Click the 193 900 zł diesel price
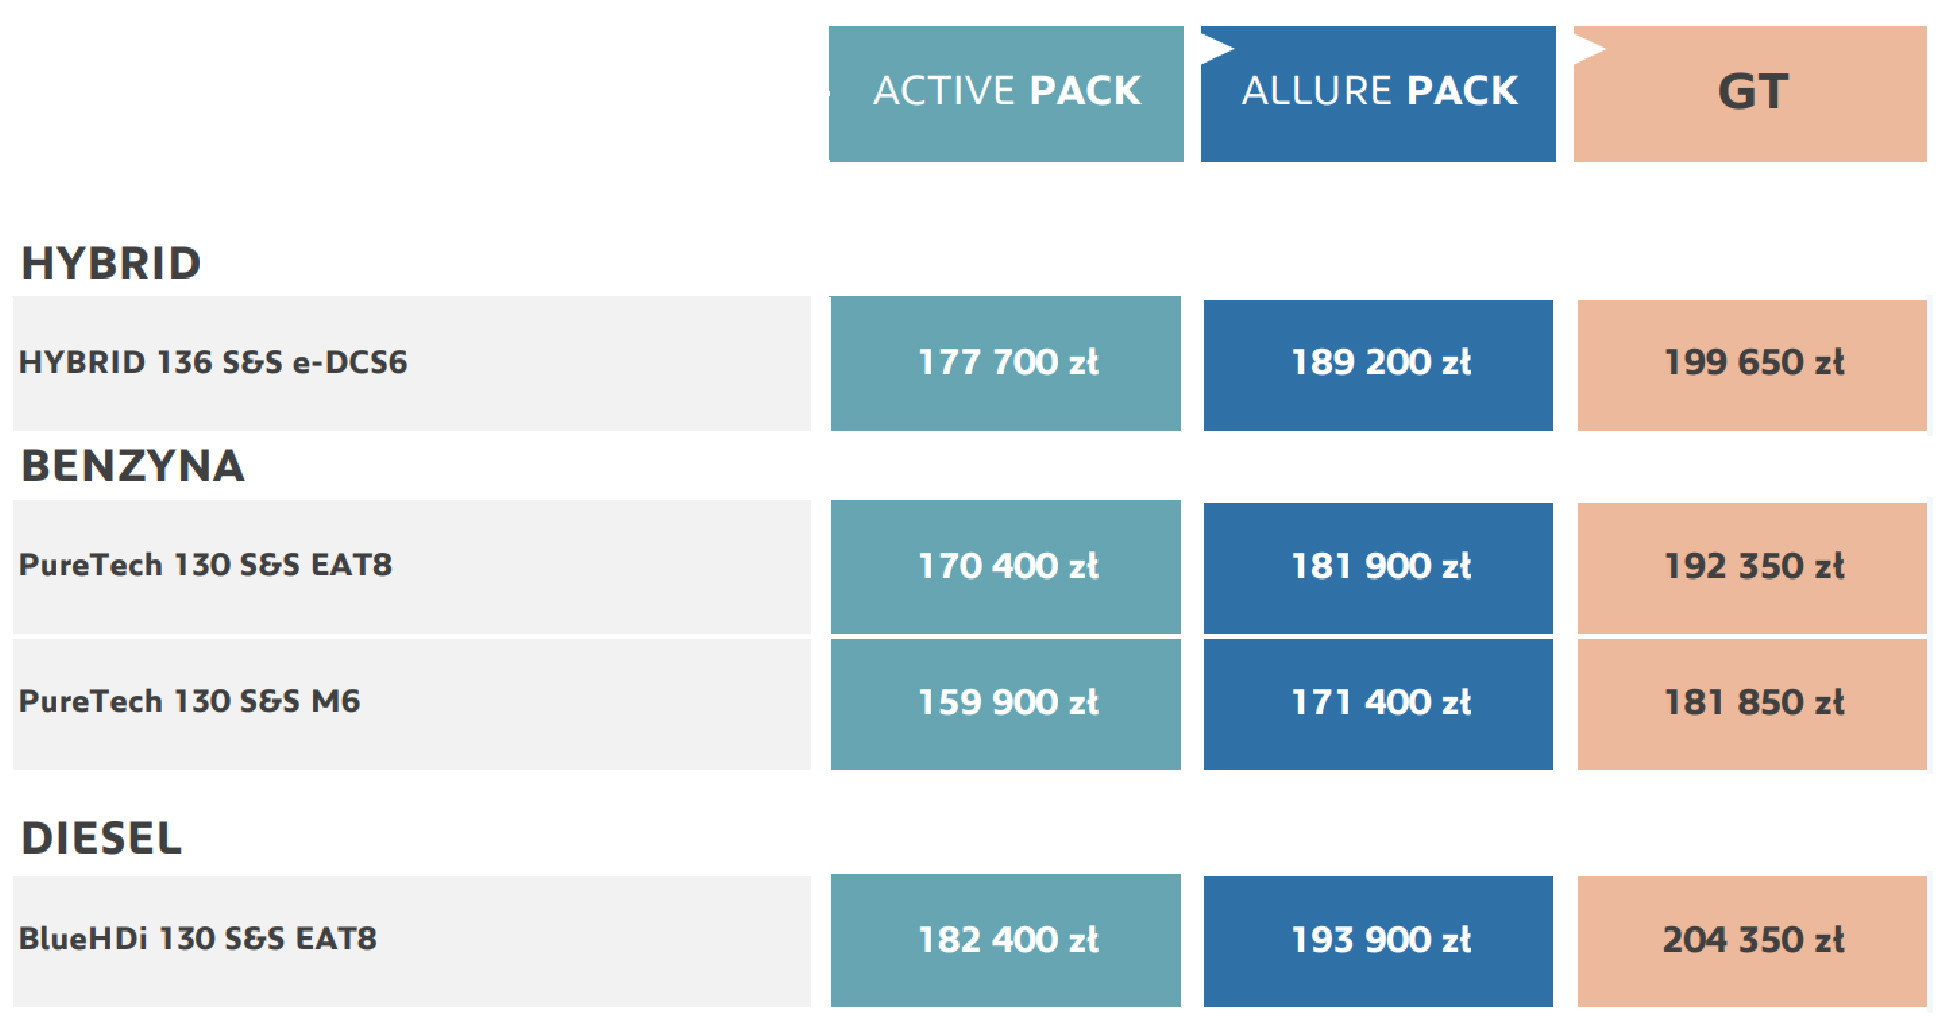This screenshot has height=1029, width=1946. (1379, 940)
